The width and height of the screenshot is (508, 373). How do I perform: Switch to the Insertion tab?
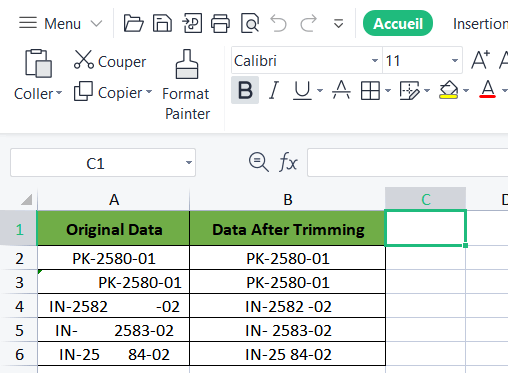[x=480, y=24]
